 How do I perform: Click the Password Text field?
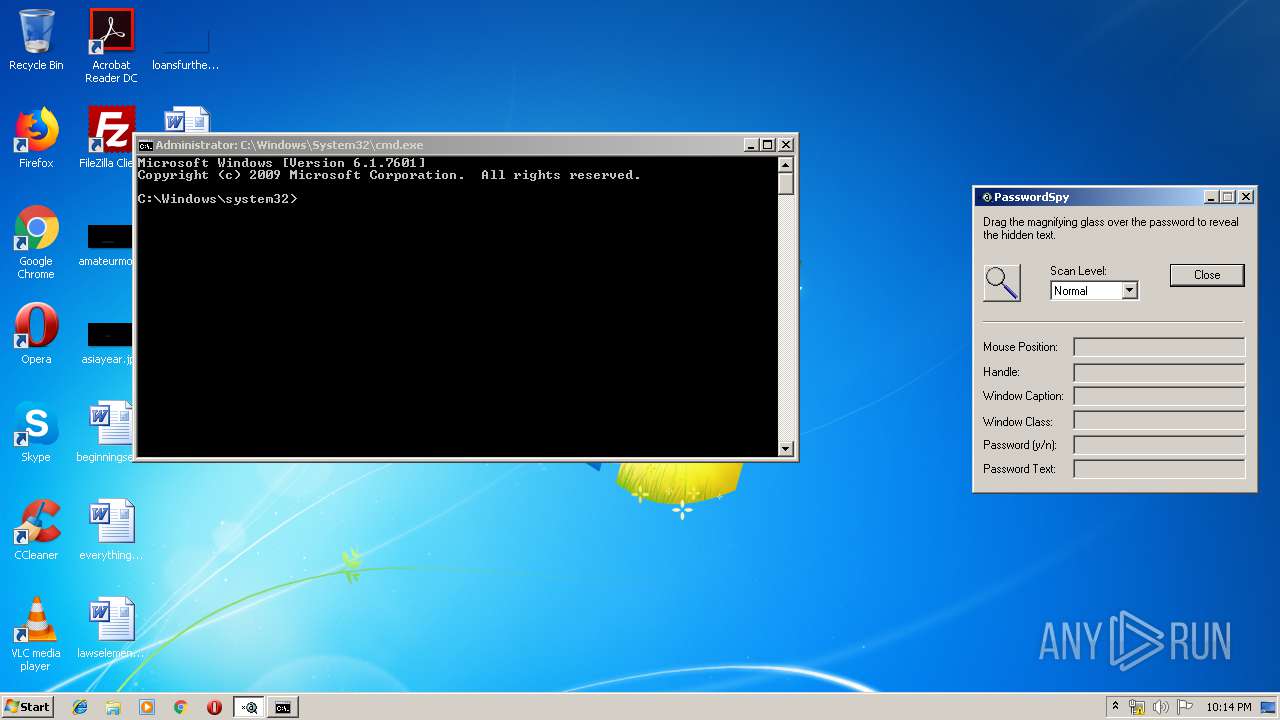coord(1159,469)
